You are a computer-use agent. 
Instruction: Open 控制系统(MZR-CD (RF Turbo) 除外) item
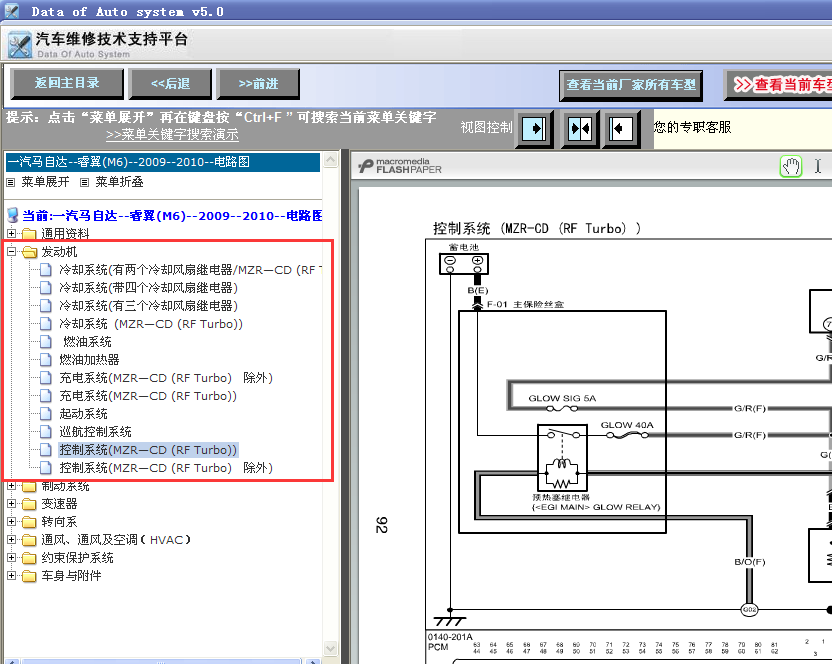[x=166, y=468]
